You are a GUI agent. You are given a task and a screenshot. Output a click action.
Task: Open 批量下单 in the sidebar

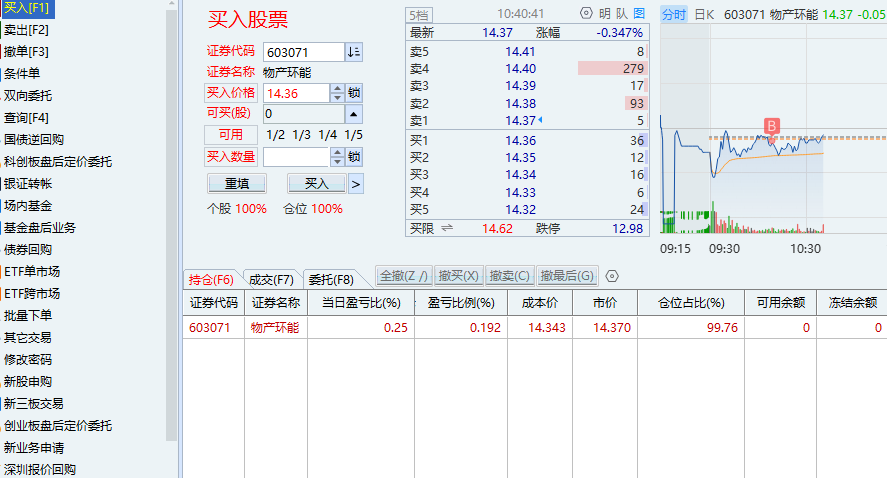point(28,316)
